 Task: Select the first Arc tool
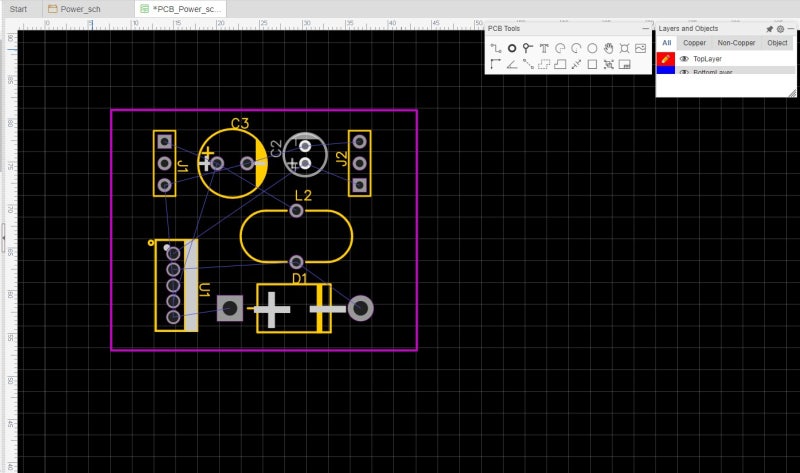(560, 48)
